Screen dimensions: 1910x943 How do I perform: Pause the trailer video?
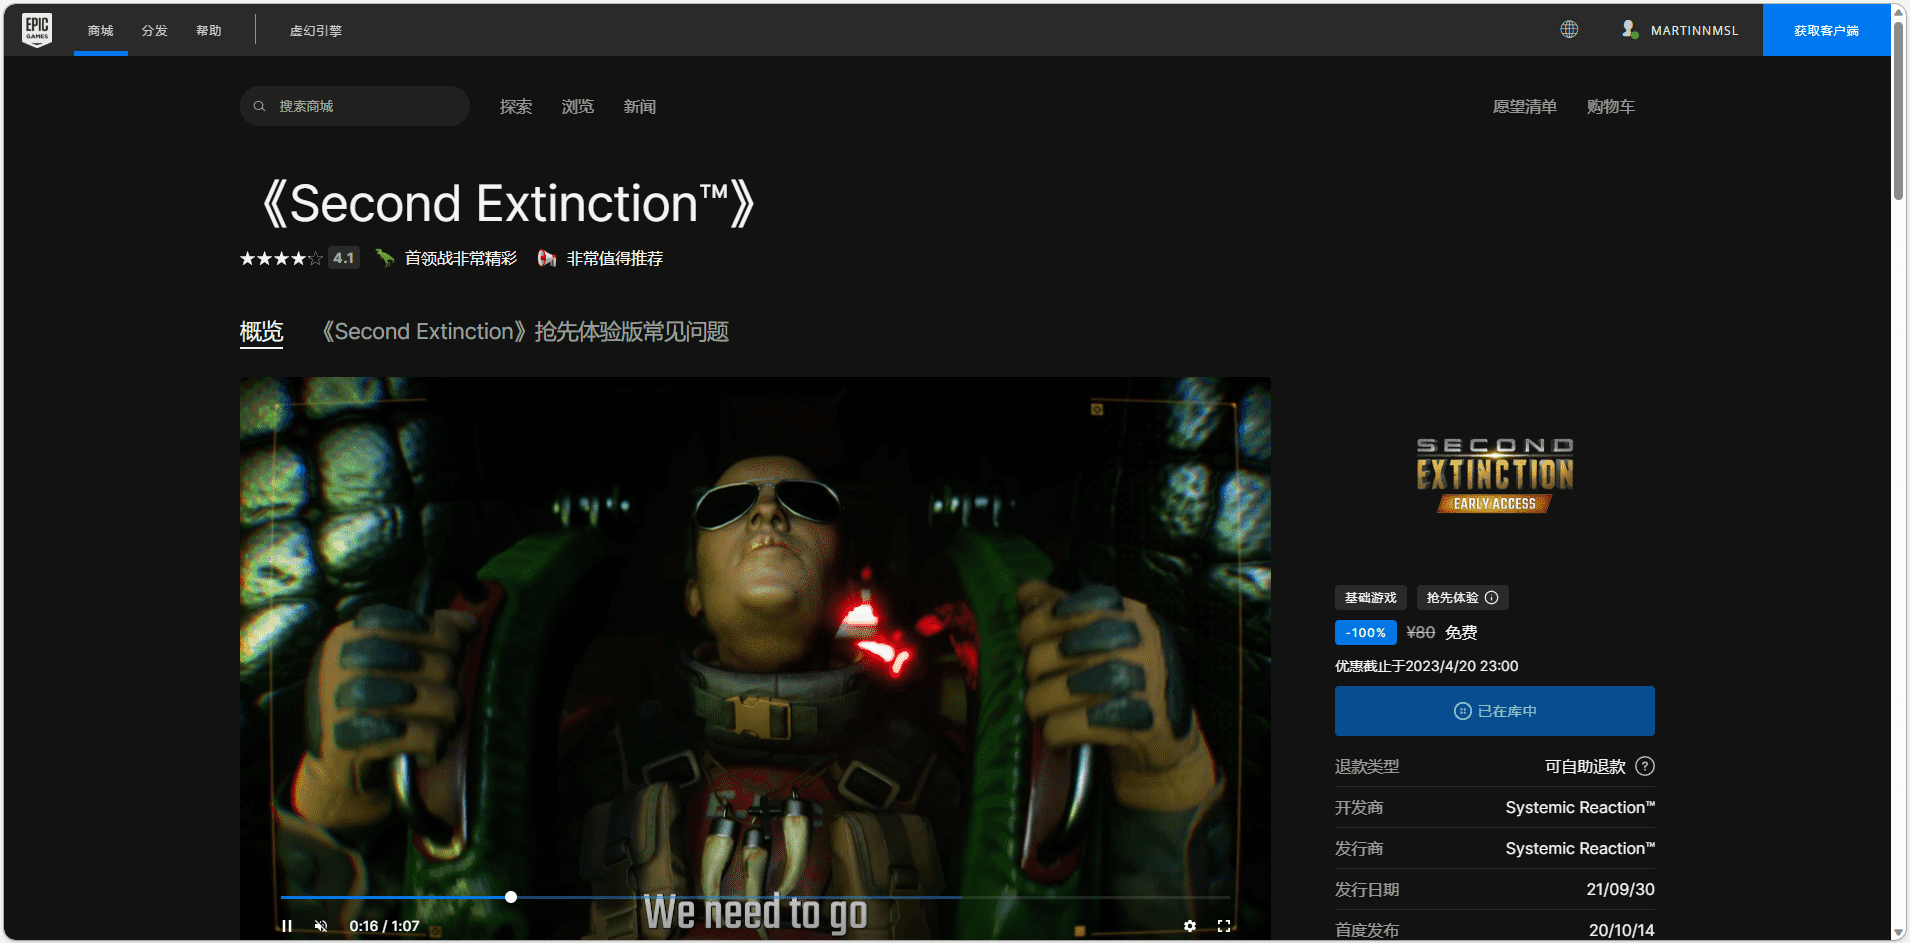287,926
